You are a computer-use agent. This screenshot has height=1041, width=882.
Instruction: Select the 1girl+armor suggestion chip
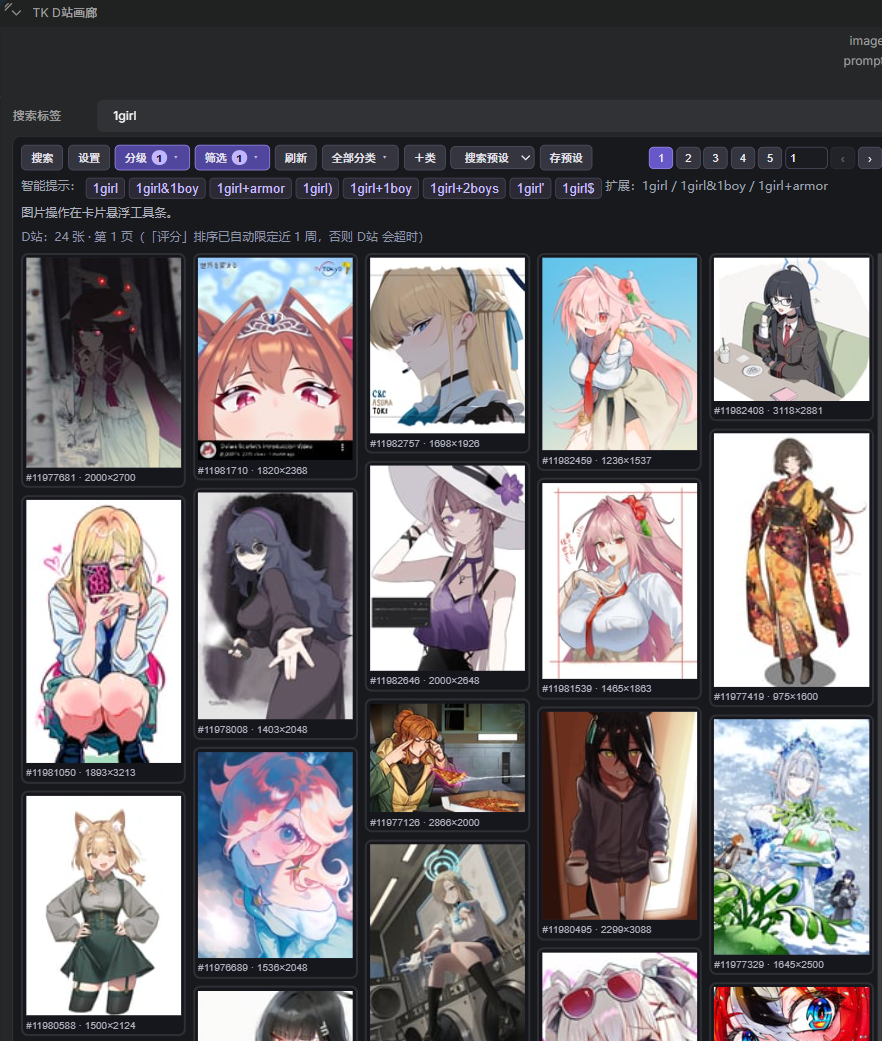pyautogui.click(x=251, y=189)
